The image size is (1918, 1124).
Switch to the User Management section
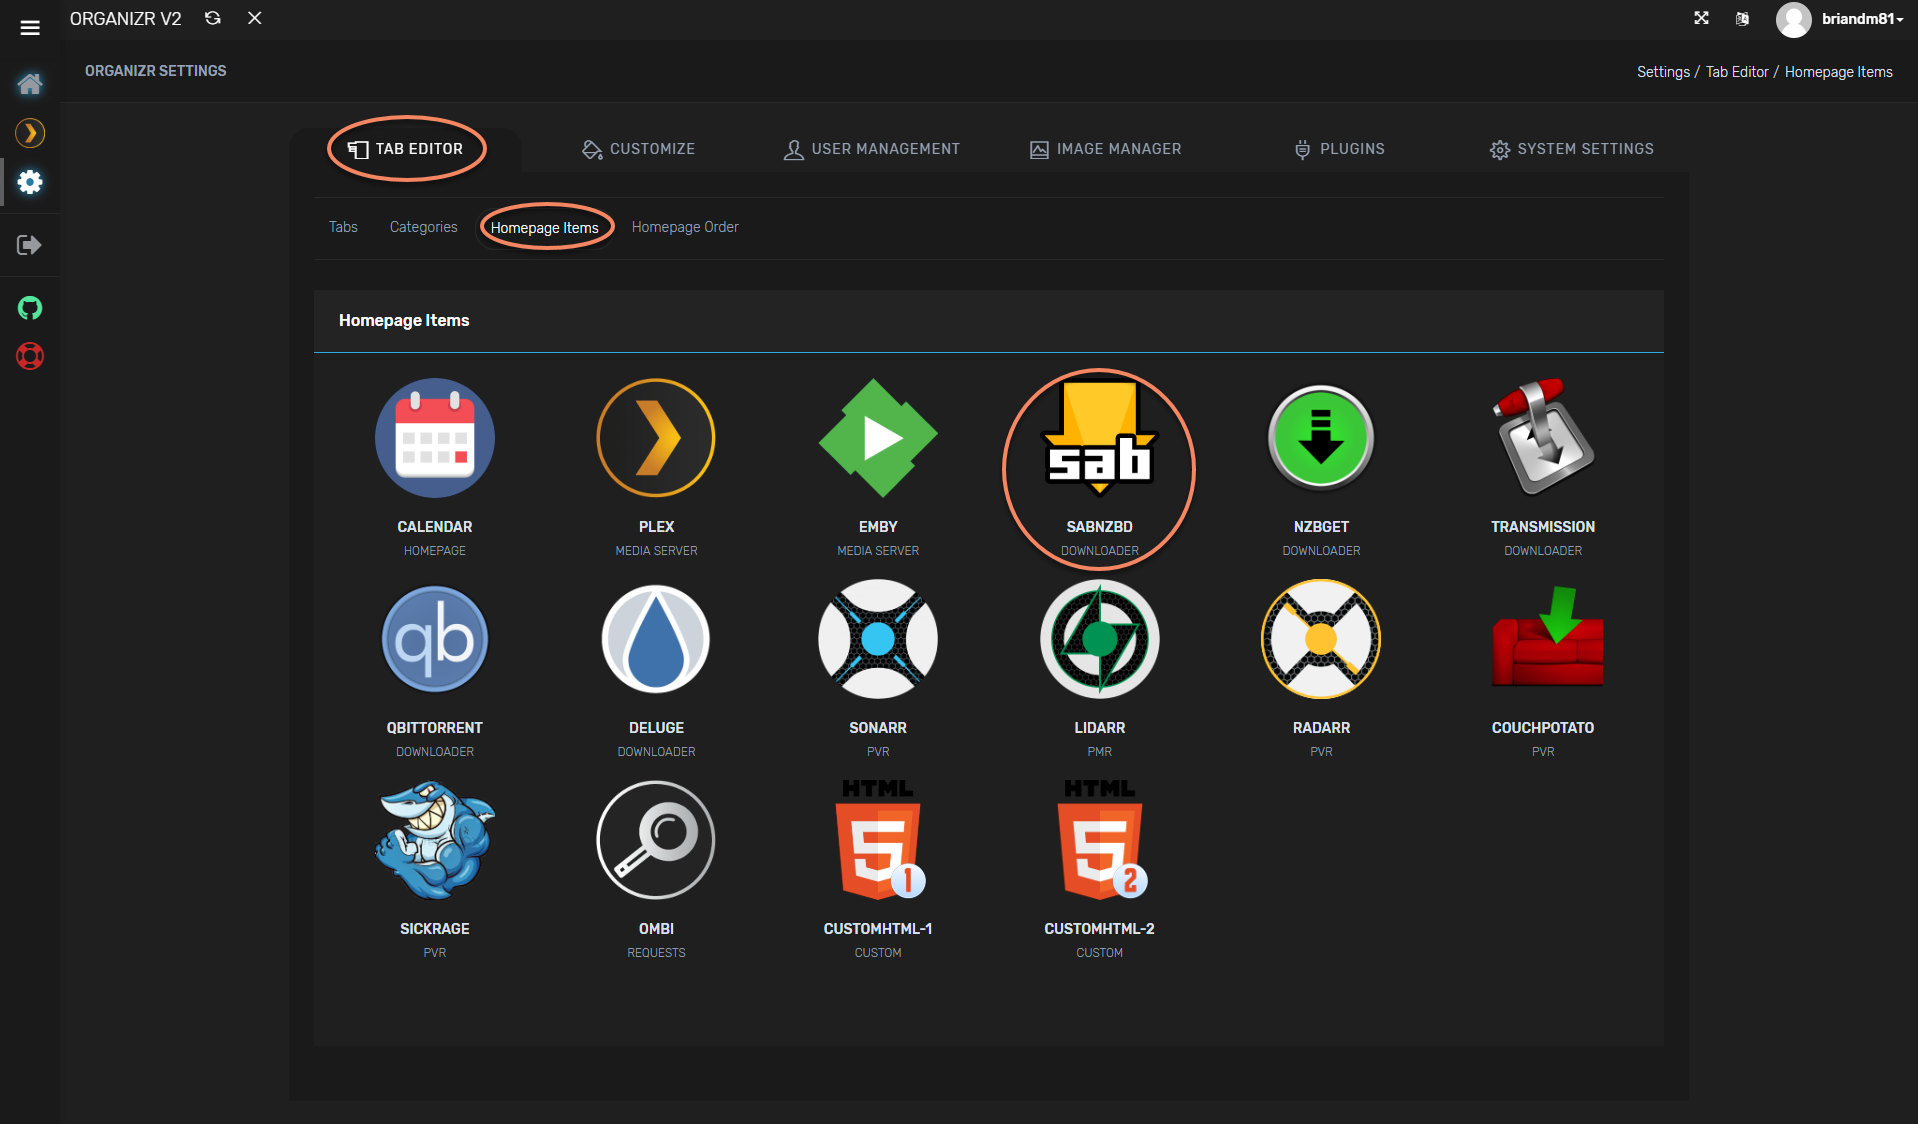tap(872, 149)
